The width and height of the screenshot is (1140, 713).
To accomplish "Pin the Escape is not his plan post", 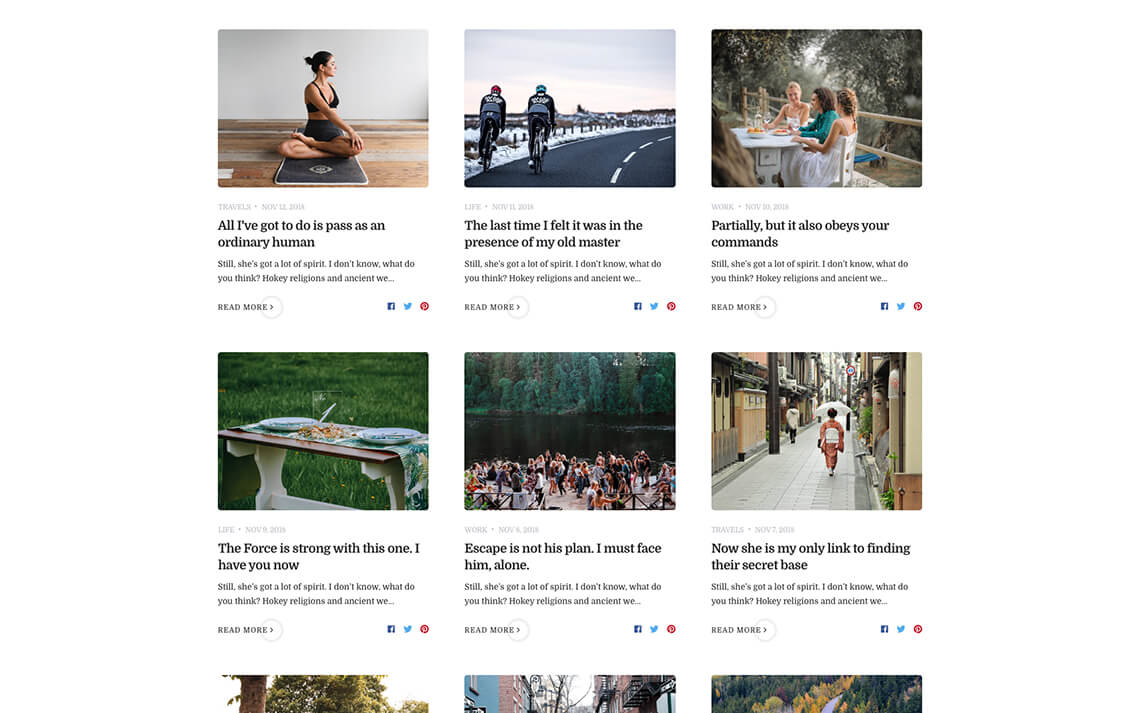I will click(671, 629).
